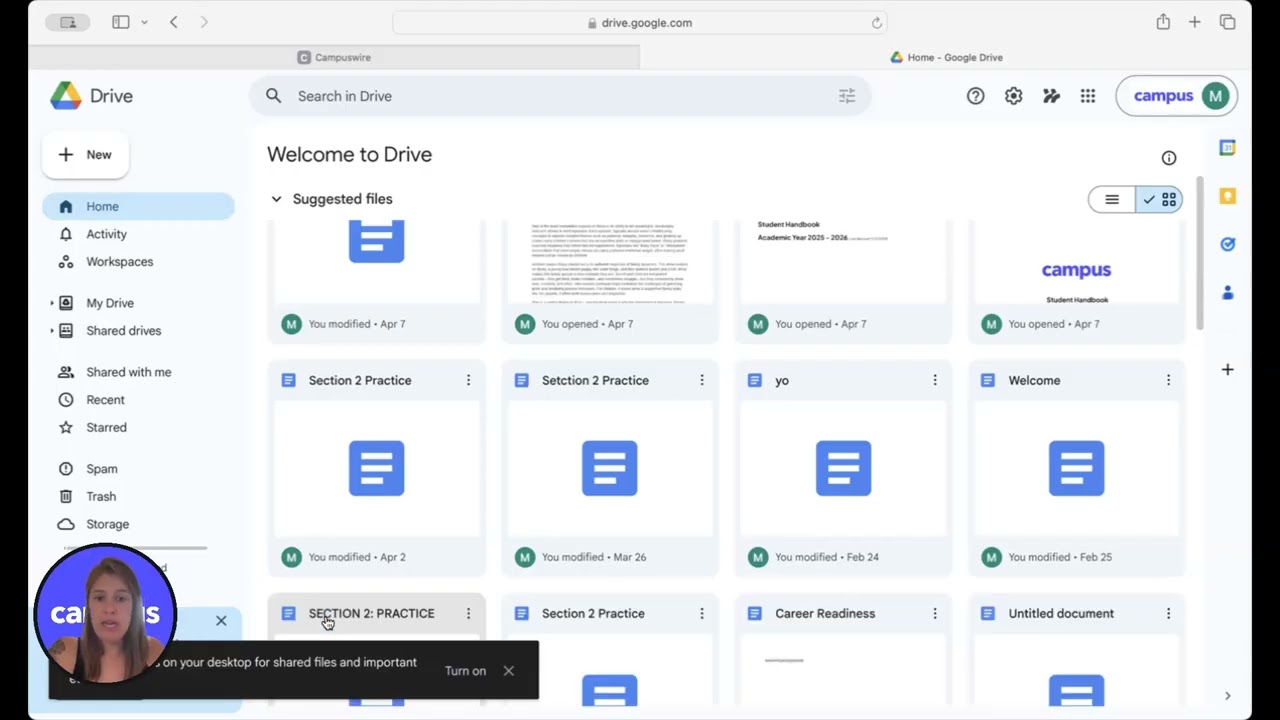Open more actions for Career Readiness

click(935, 613)
